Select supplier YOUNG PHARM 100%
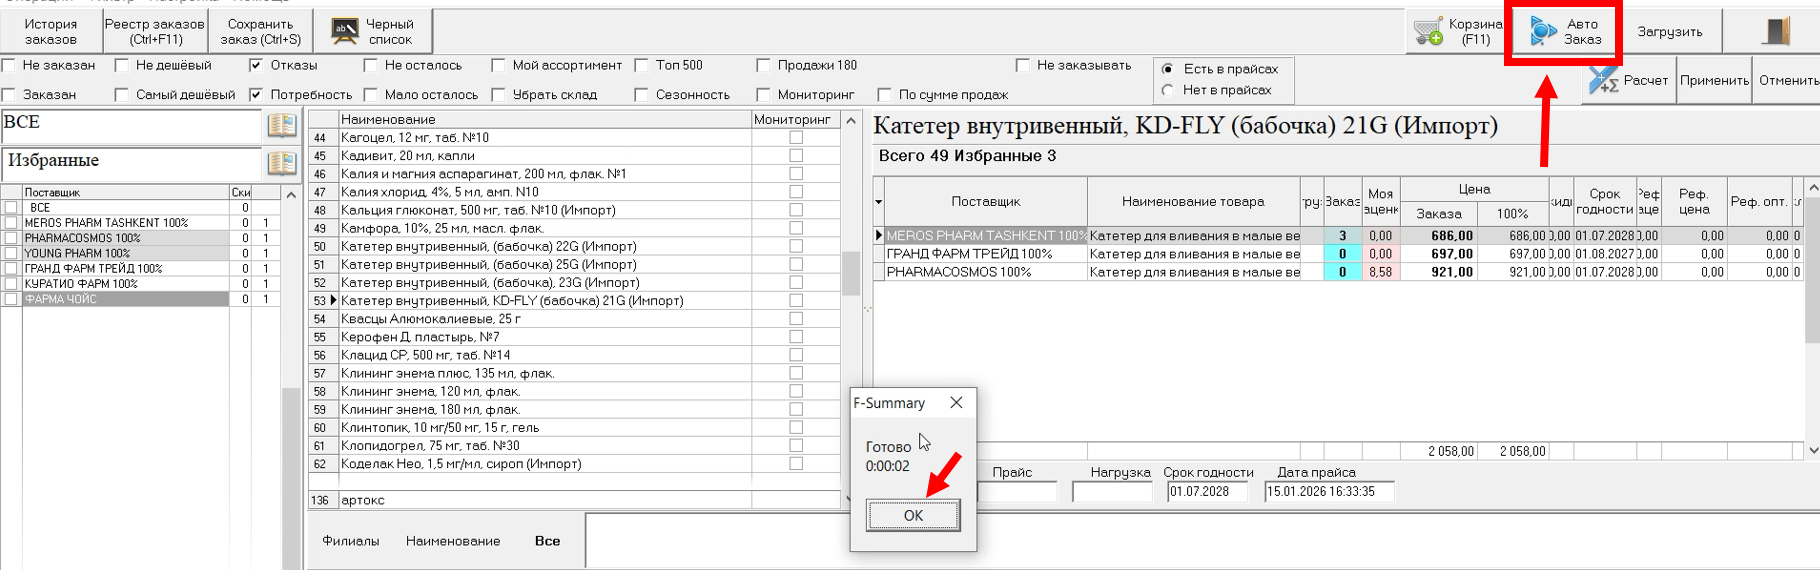Image resolution: width=1820 pixels, height=570 pixels. pyautogui.click(x=126, y=253)
